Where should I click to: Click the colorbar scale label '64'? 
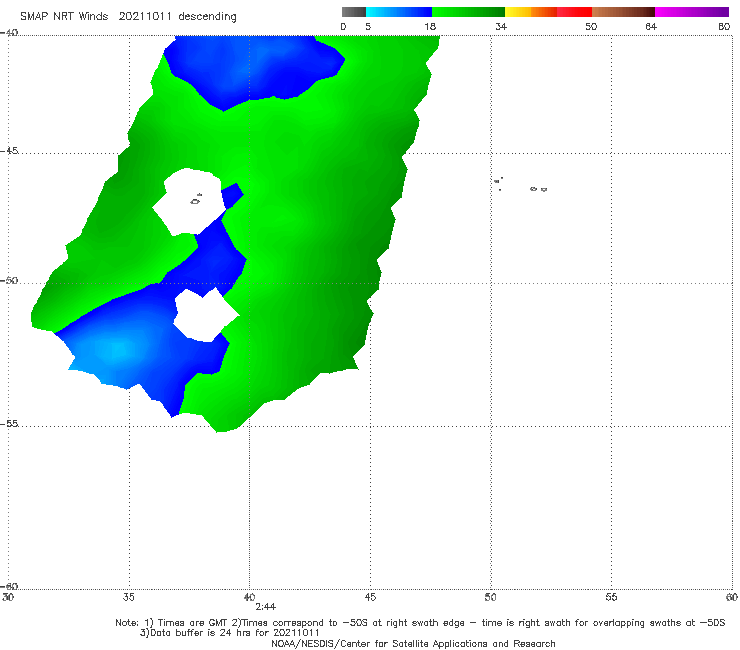pyautogui.click(x=651, y=27)
